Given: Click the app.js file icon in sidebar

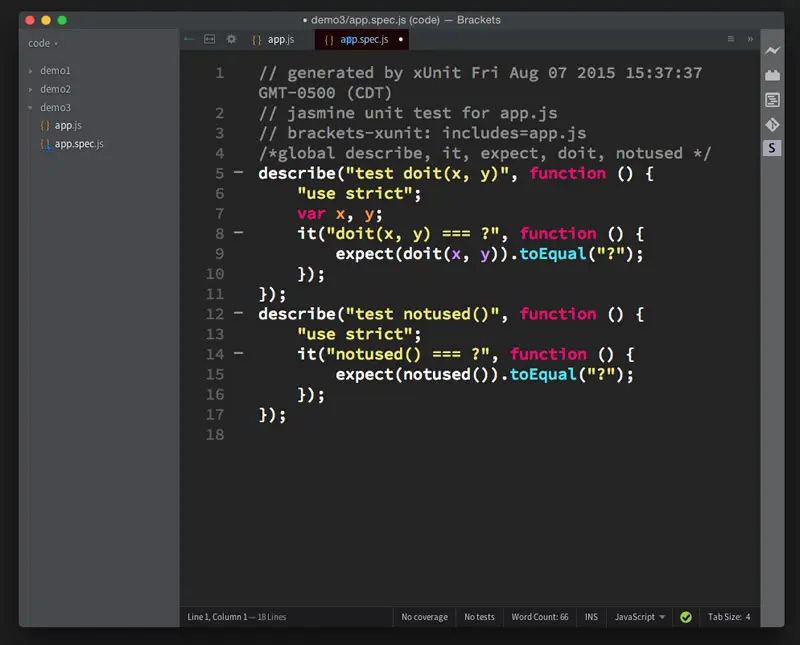Looking at the screenshot, I should 45,125.
